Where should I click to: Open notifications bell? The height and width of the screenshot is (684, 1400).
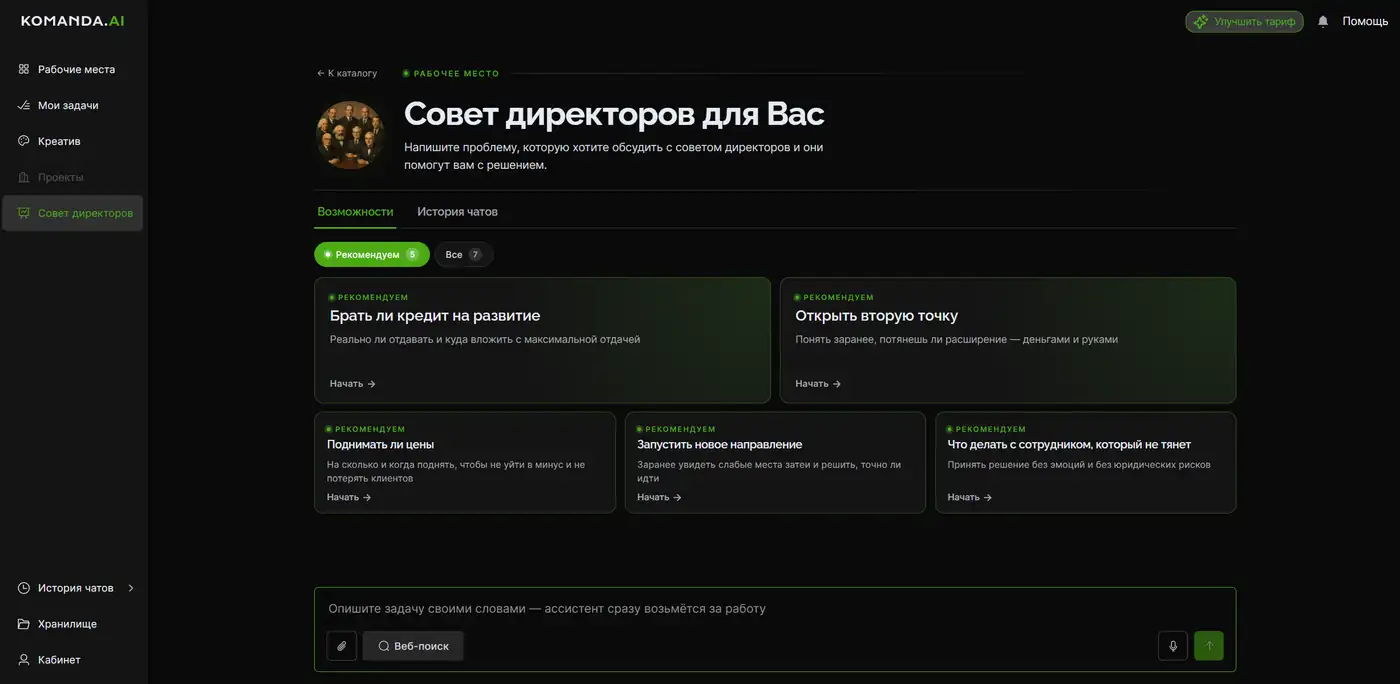tap(1323, 21)
